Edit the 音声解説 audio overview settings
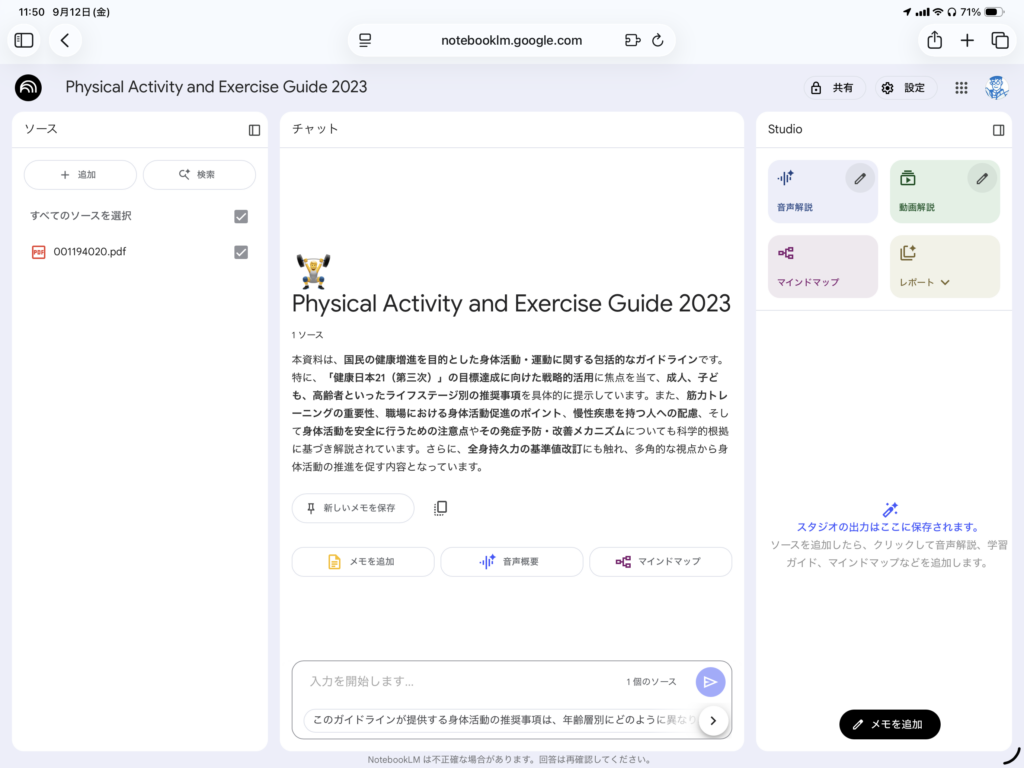Viewport: 1024px width, 768px height. pyautogui.click(x=859, y=179)
